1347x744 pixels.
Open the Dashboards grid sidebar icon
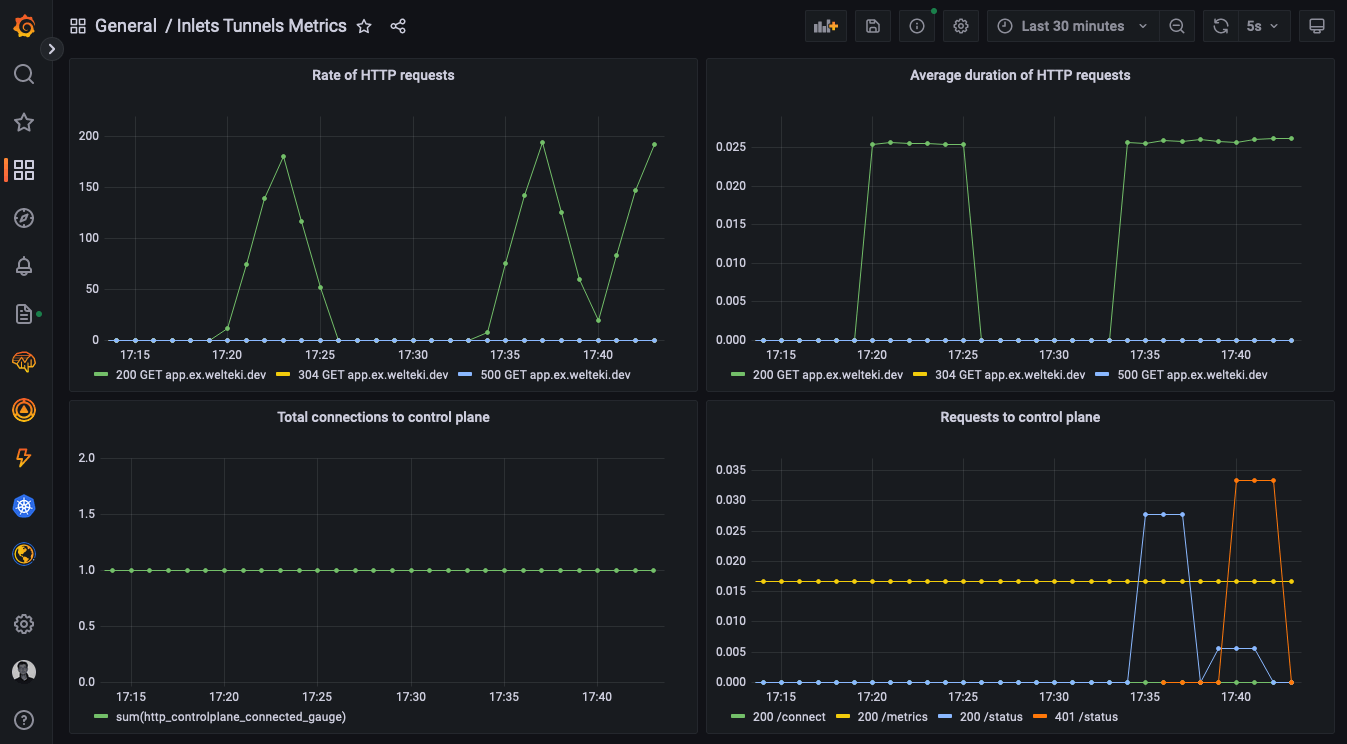pyautogui.click(x=24, y=170)
